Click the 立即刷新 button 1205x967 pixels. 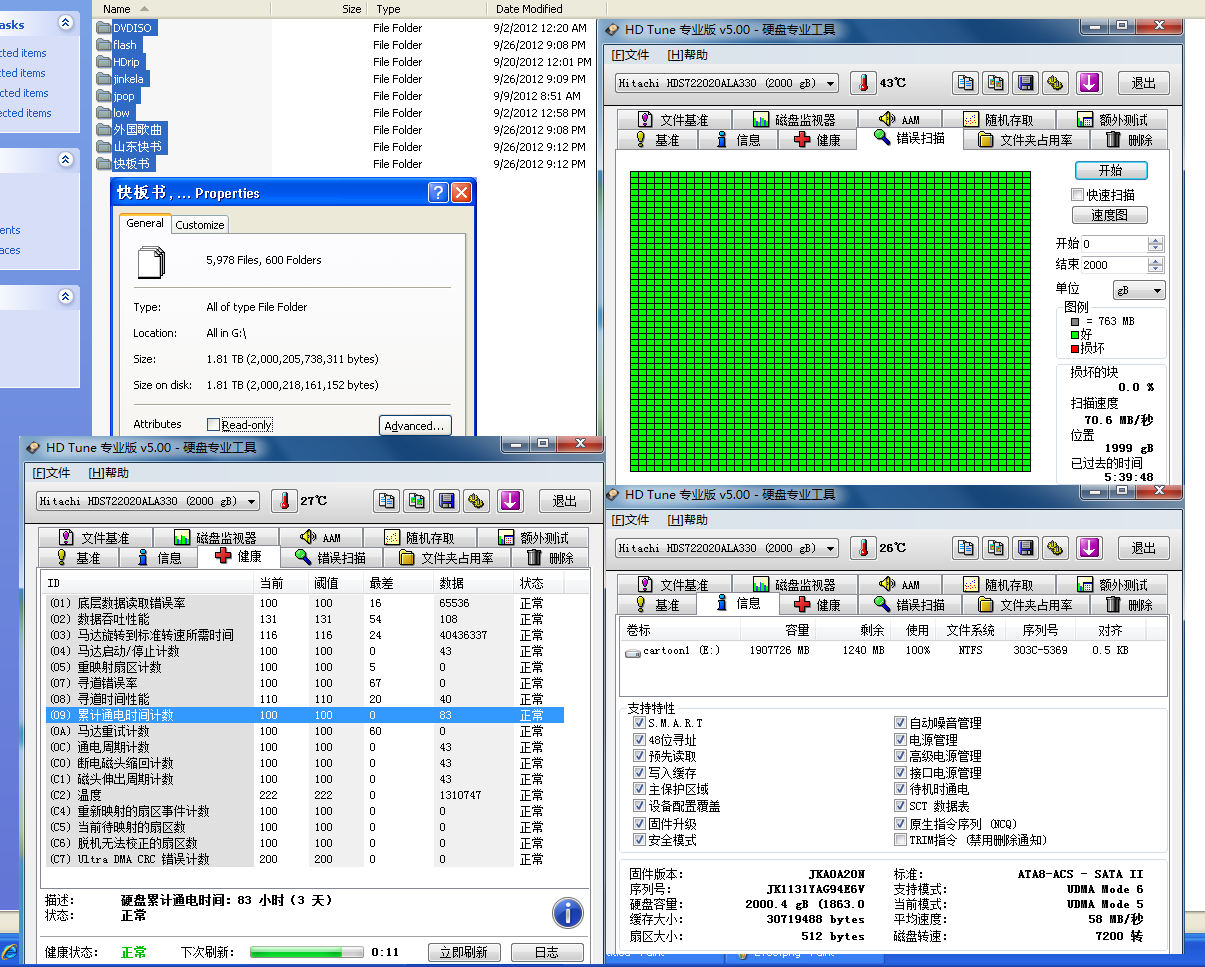pyautogui.click(x=463, y=952)
